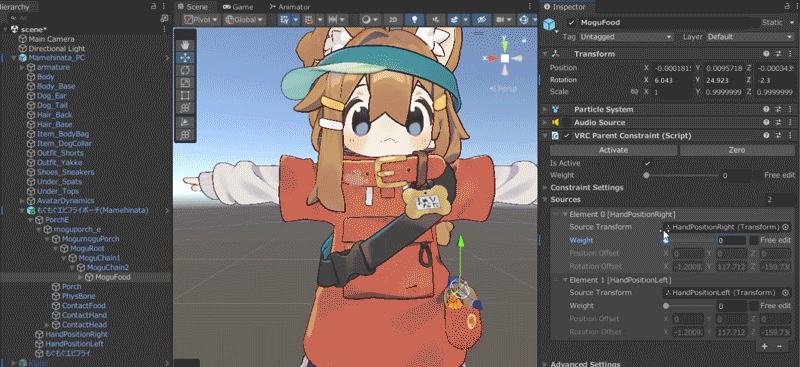
Task: Open object picker for HandPositionRight source
Action: click(x=785, y=227)
